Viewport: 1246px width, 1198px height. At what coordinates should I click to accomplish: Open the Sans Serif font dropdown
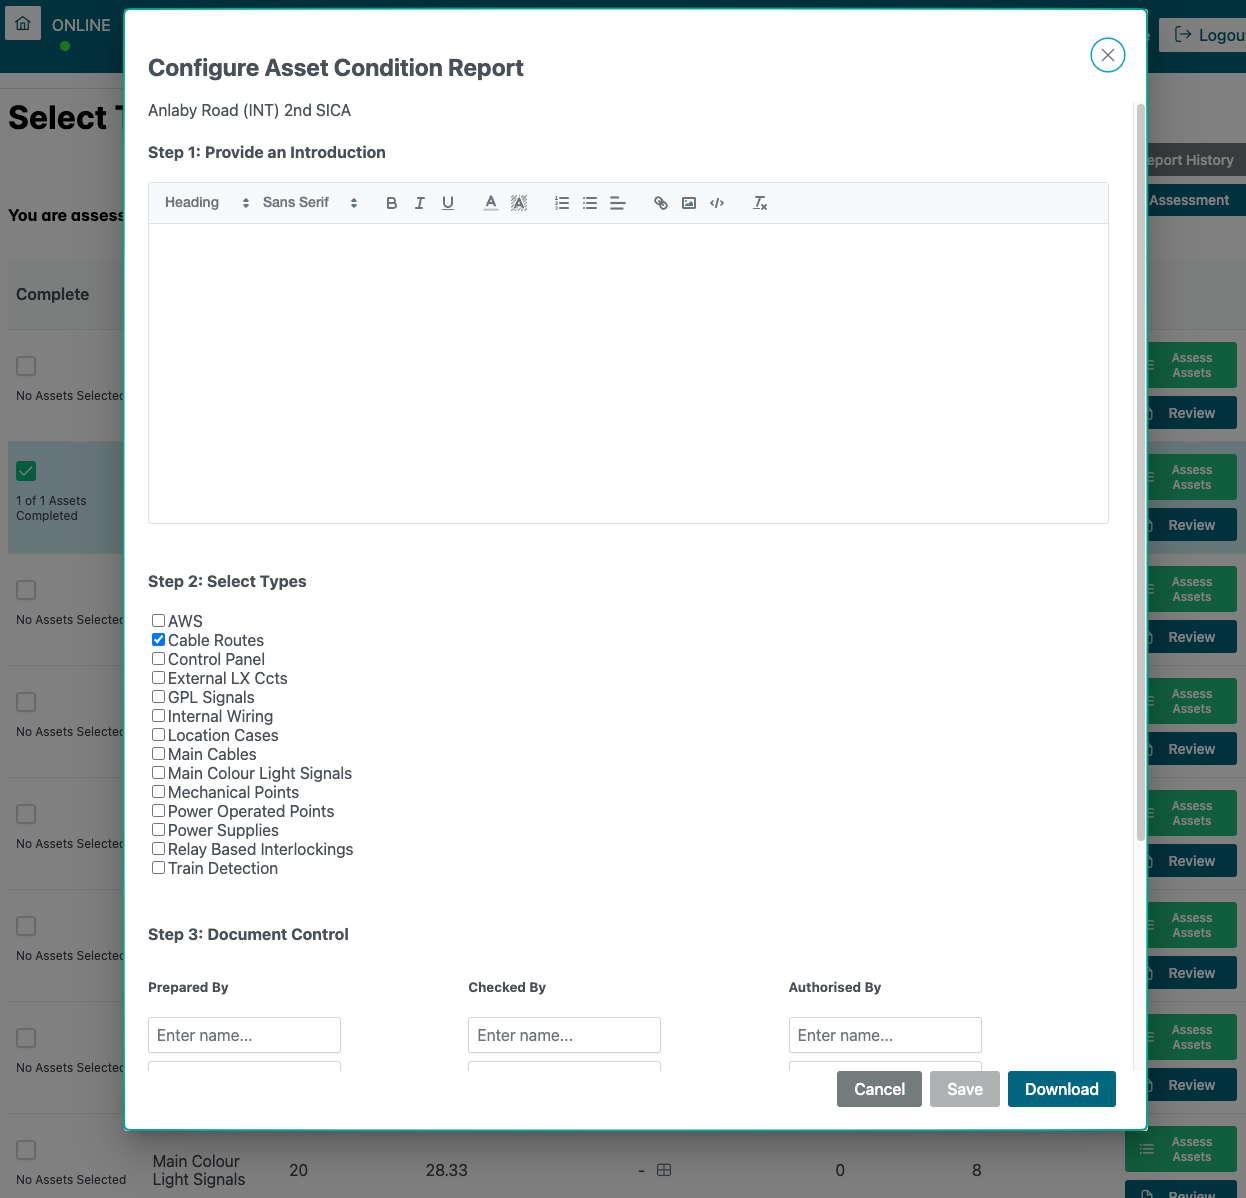[310, 203]
